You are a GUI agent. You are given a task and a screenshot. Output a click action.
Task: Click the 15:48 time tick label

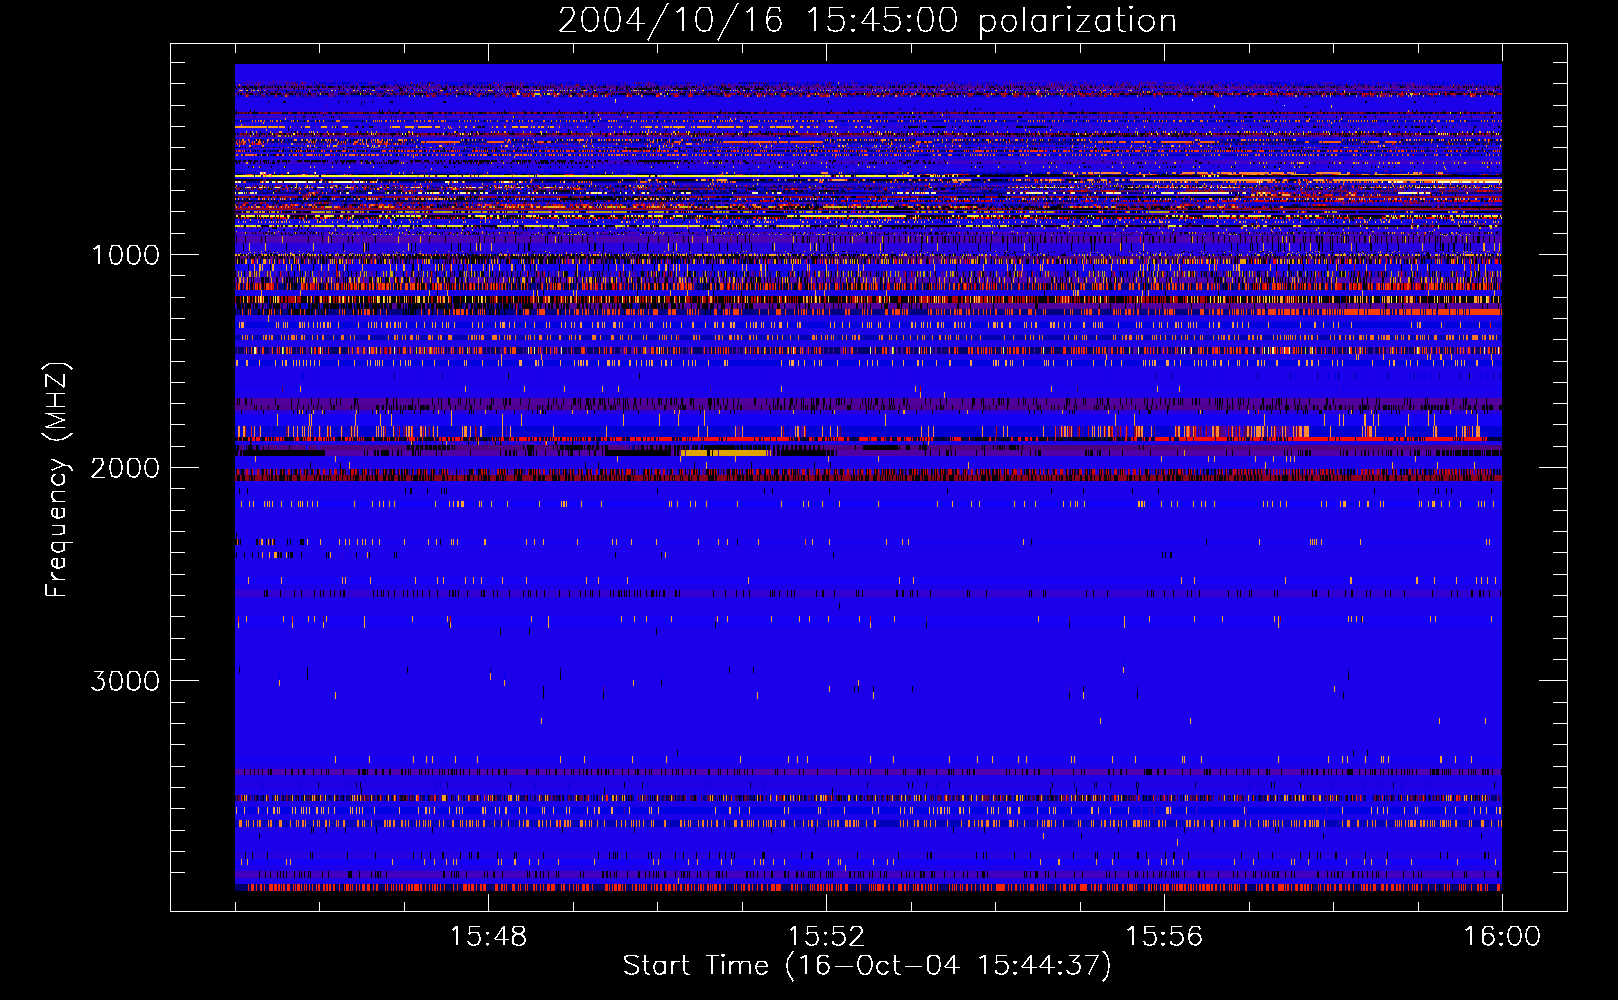(488, 937)
